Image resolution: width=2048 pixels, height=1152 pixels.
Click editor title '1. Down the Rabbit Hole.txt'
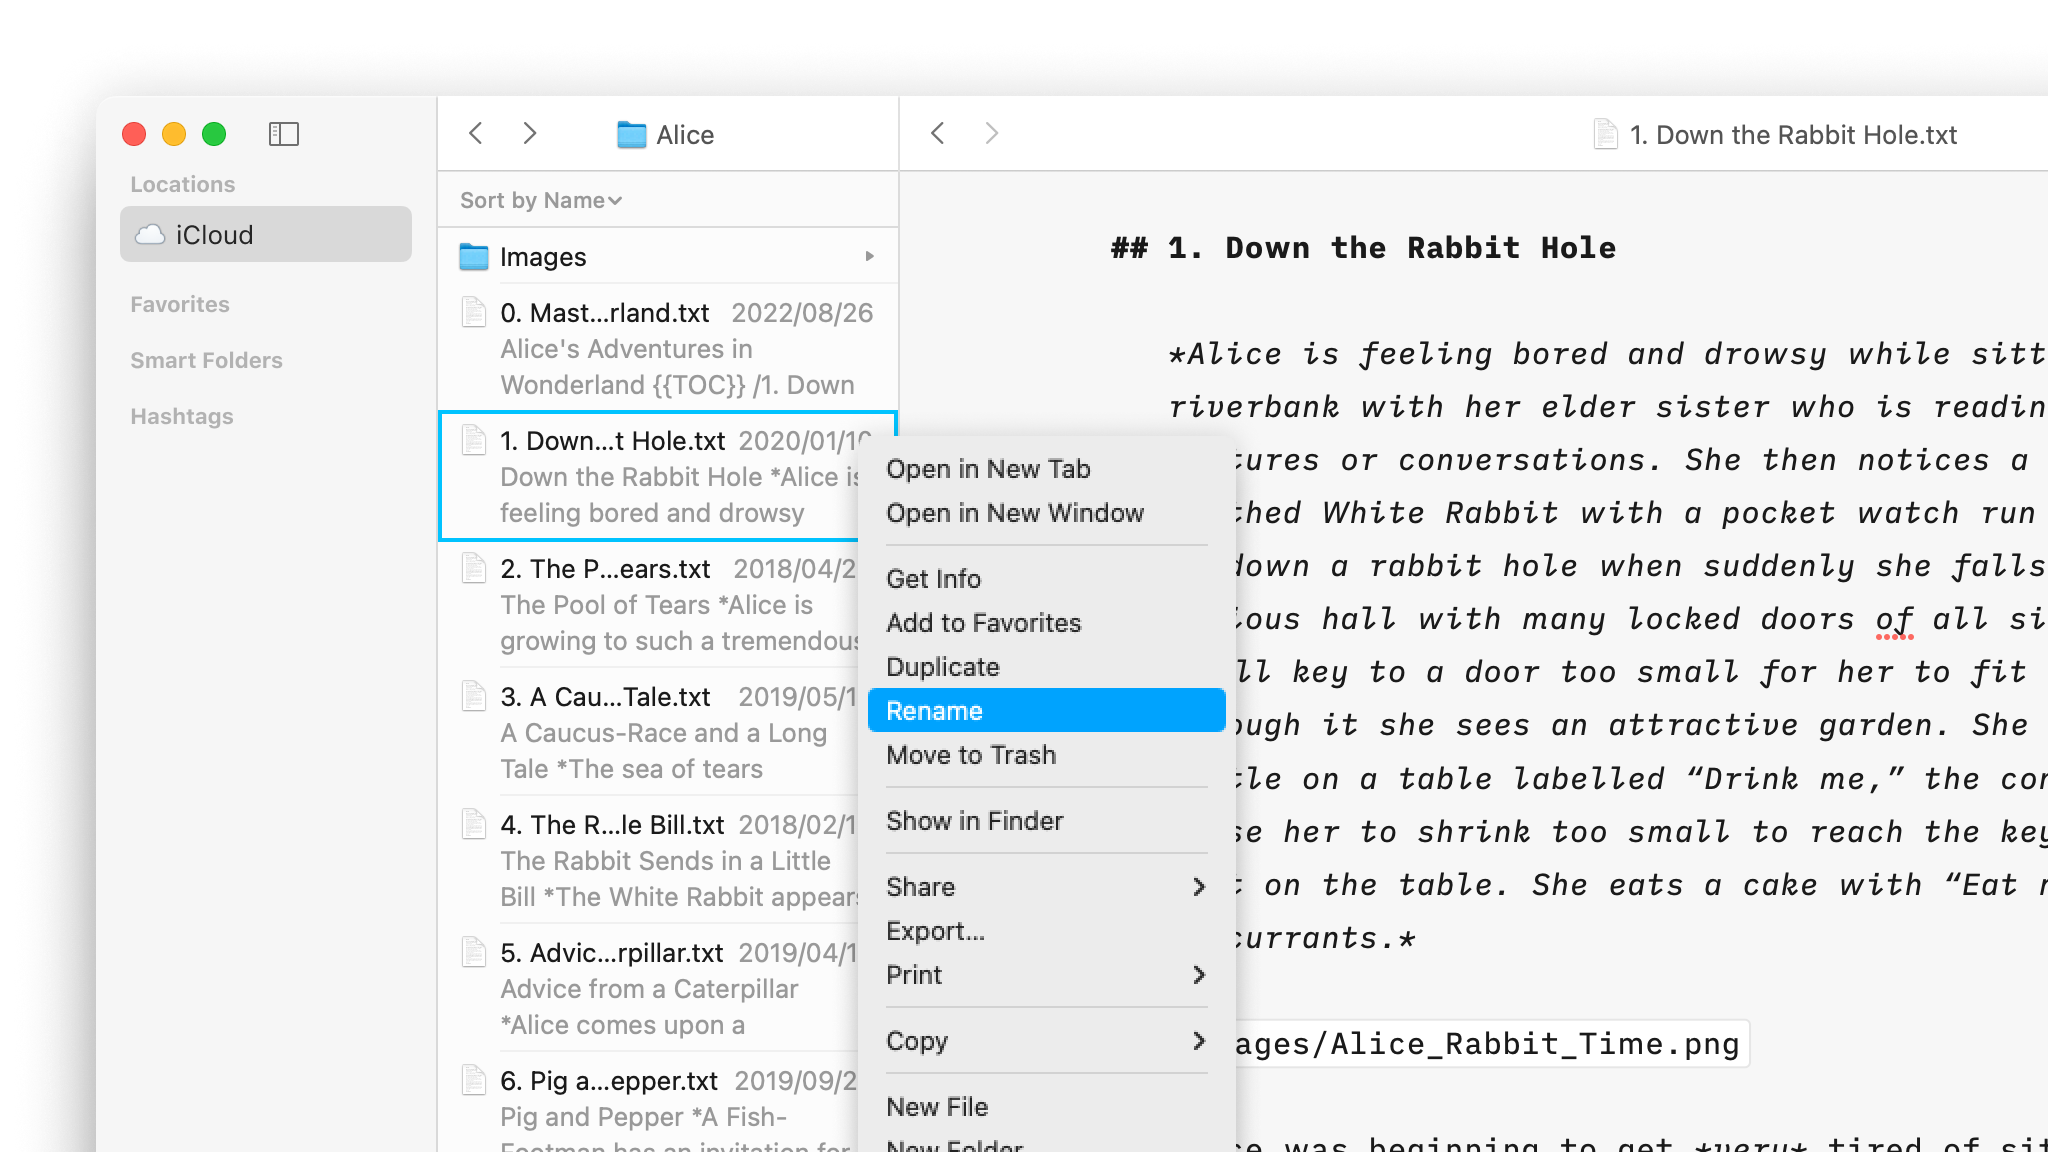pos(1793,135)
